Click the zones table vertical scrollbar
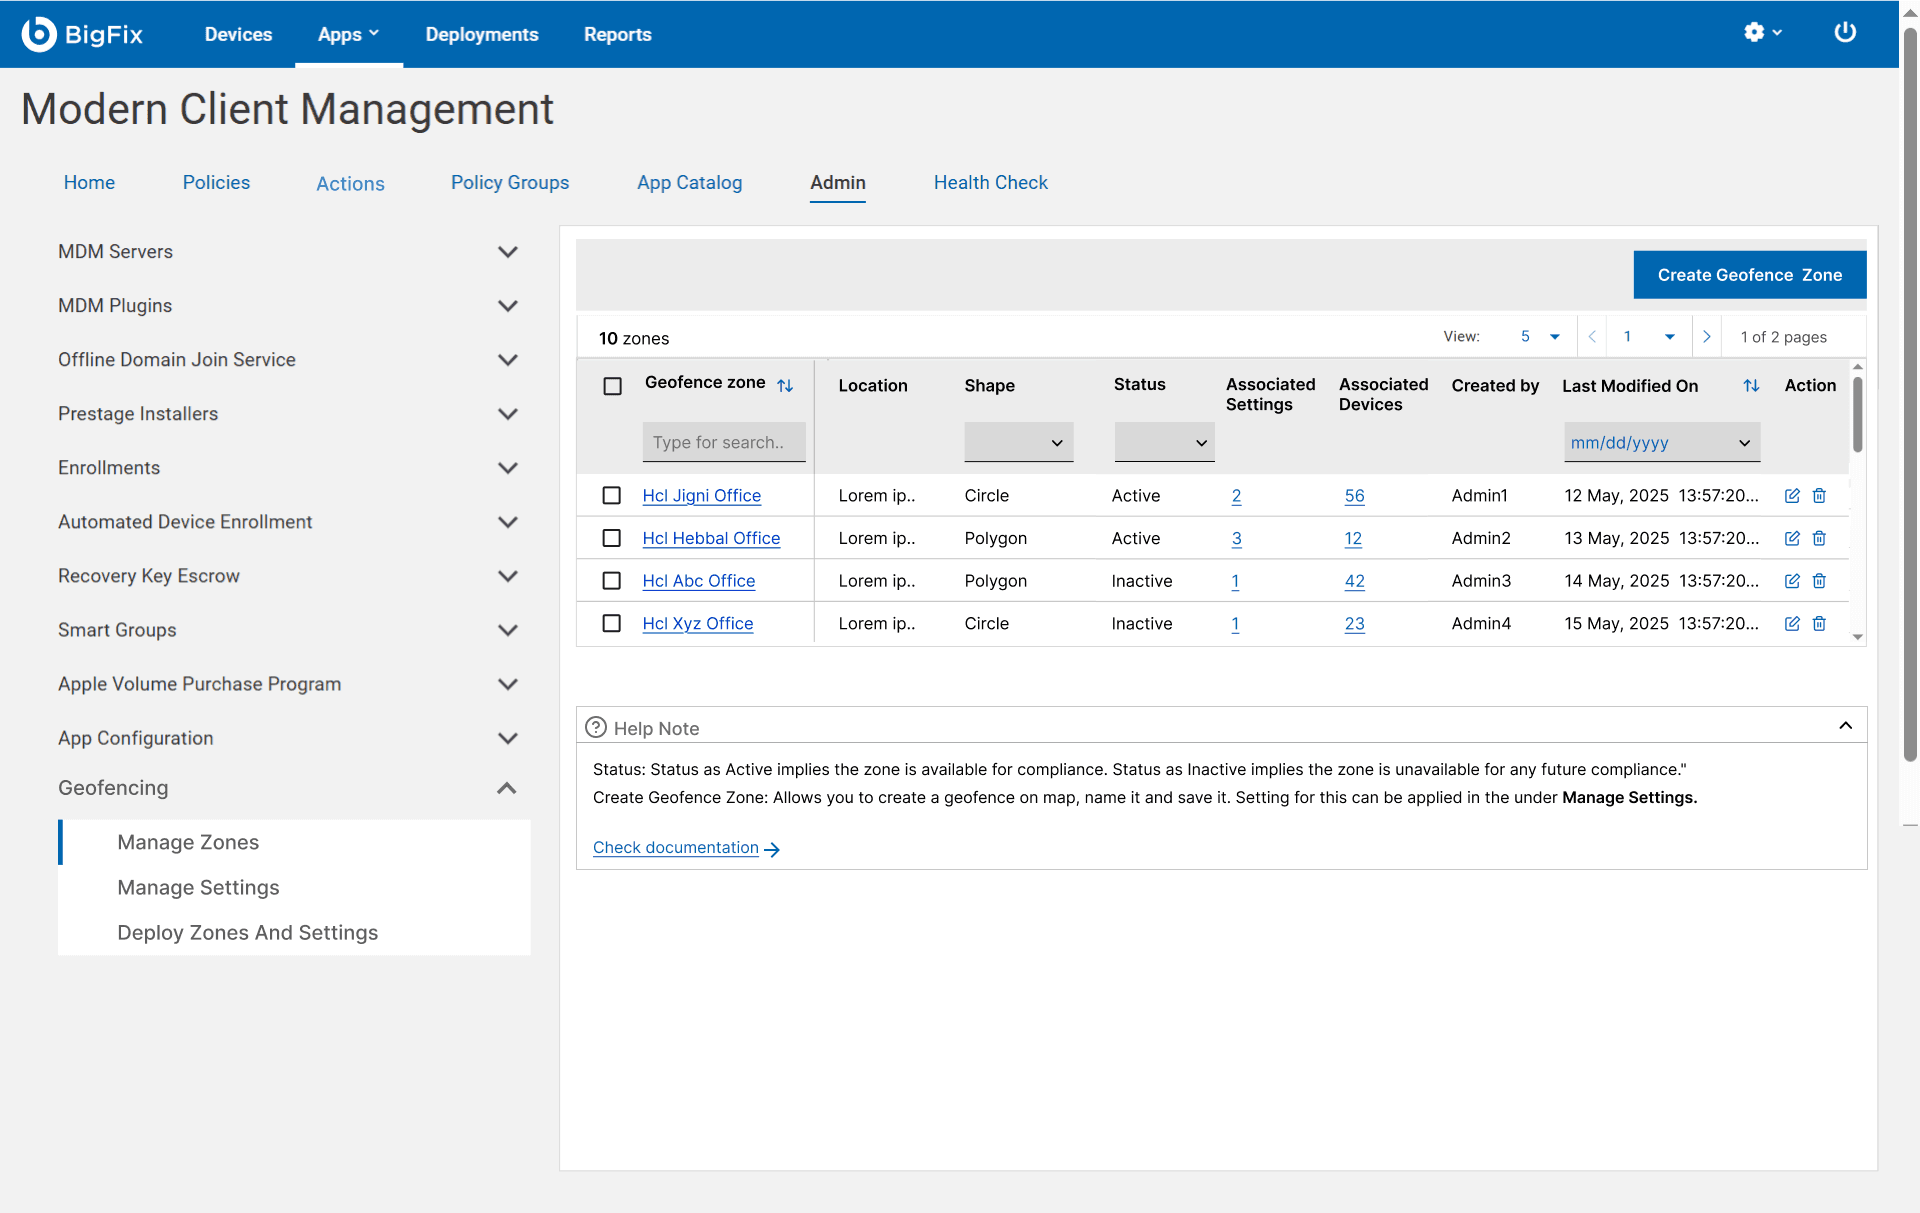 pyautogui.click(x=1858, y=415)
